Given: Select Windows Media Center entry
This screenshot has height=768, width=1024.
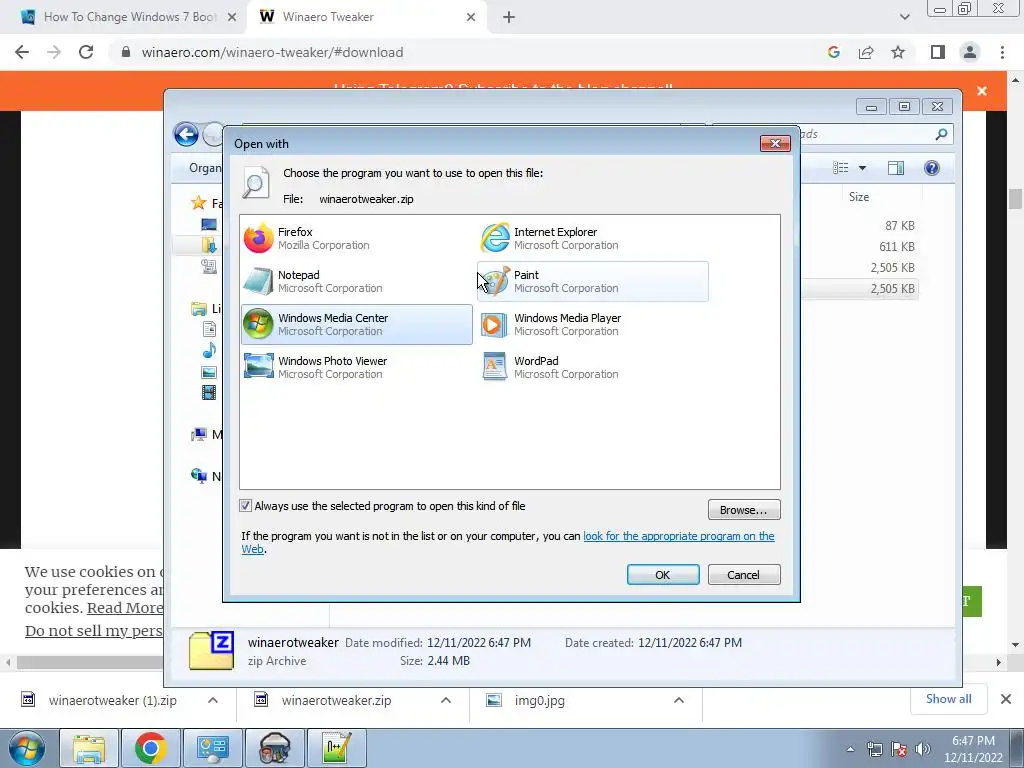Looking at the screenshot, I should point(357,325).
